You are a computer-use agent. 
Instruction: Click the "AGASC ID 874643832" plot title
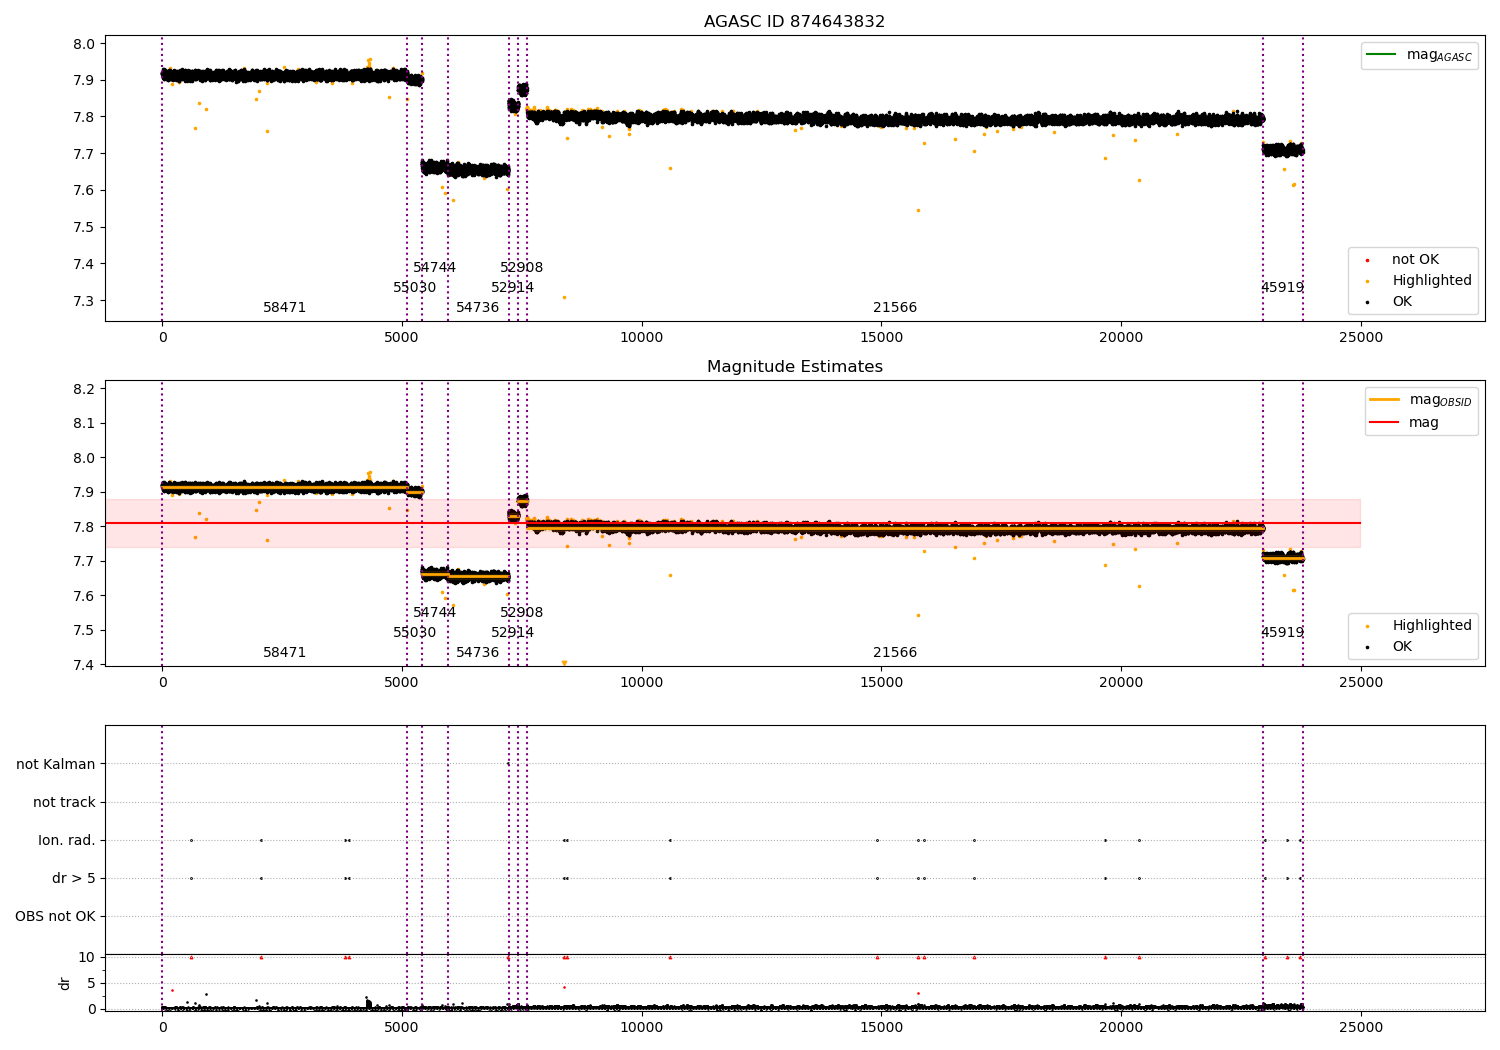coord(794,21)
